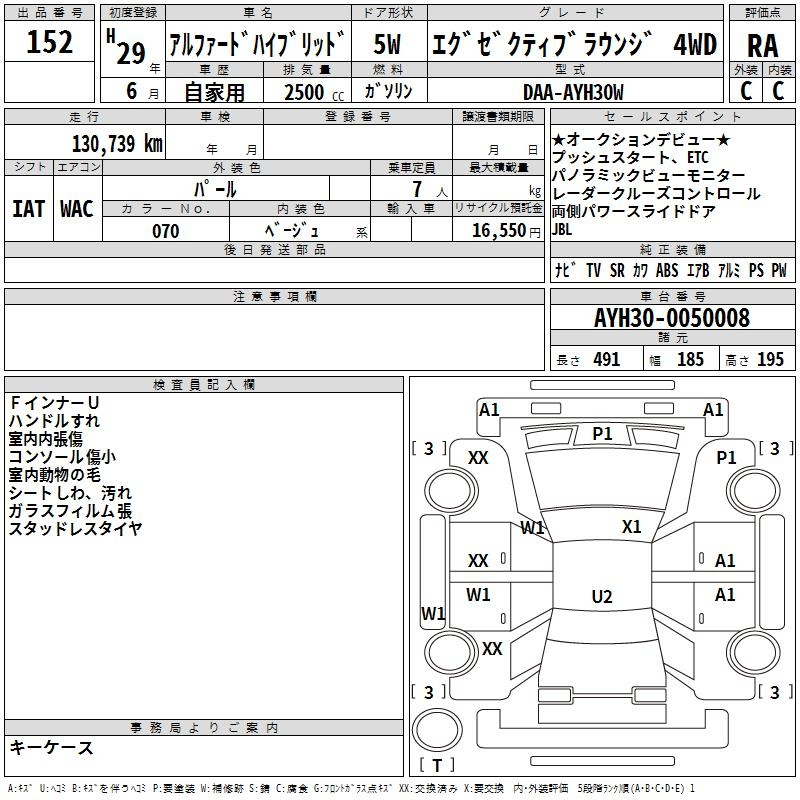Select inspector note シートしわ、汚れ

(70, 493)
